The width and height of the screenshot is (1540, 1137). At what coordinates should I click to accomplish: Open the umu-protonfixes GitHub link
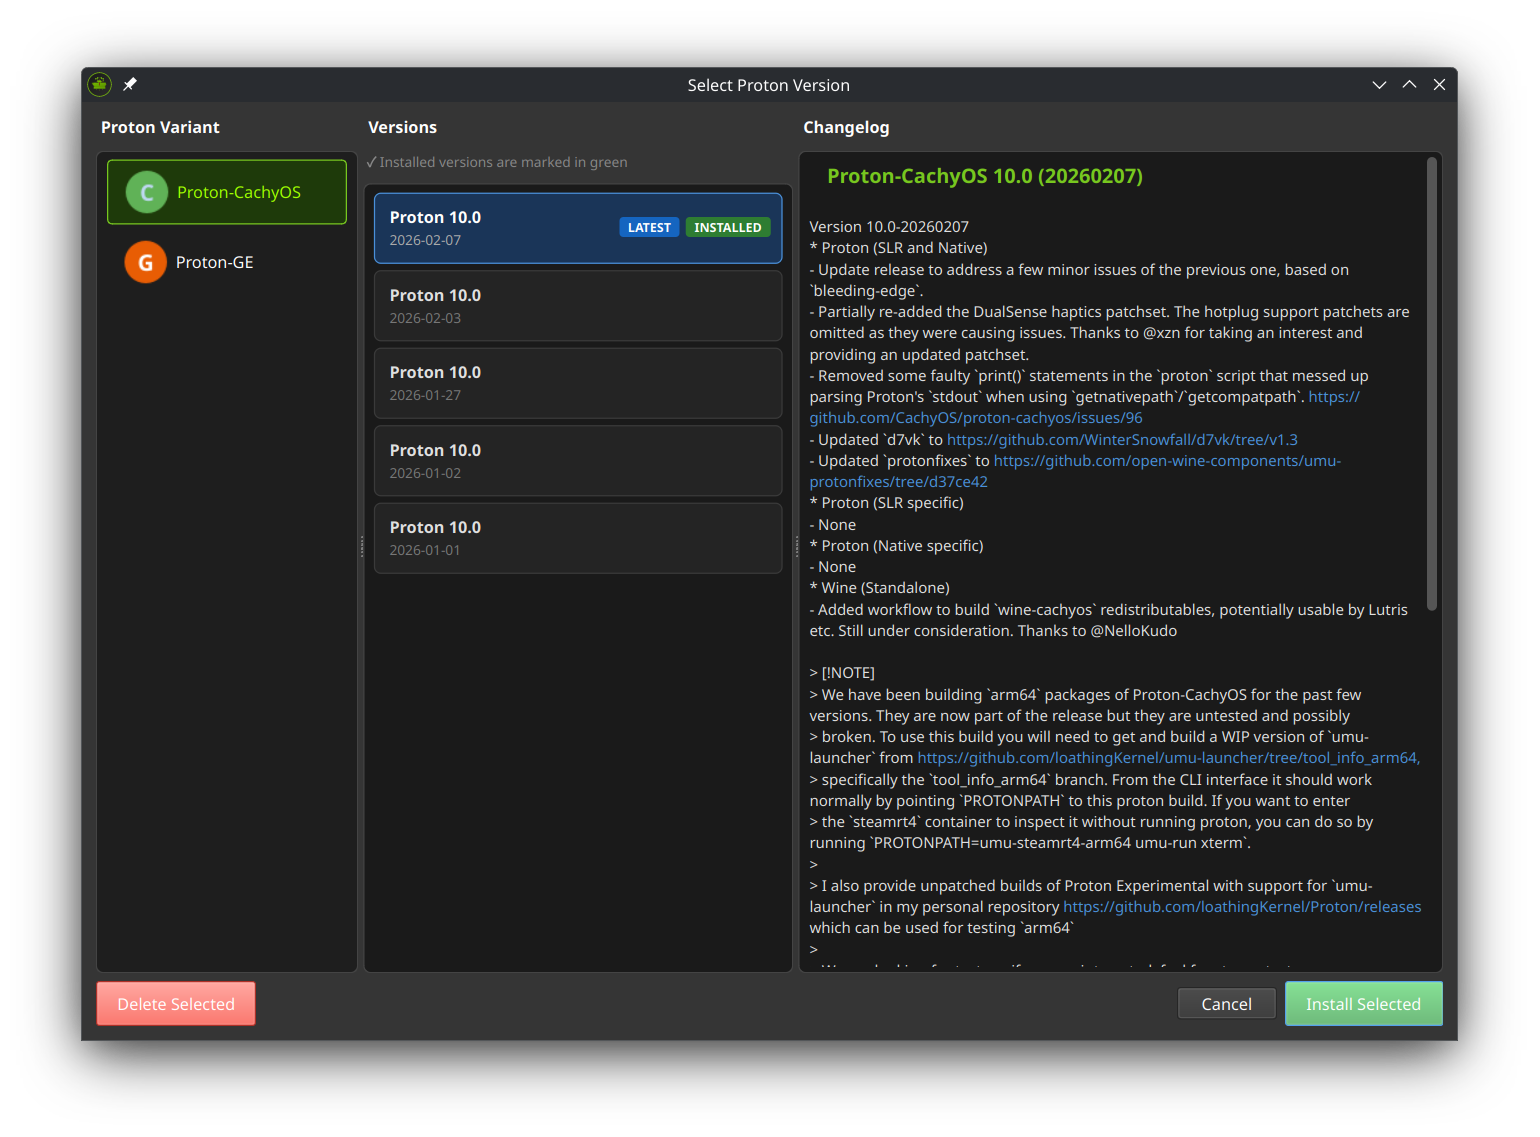(1166, 461)
